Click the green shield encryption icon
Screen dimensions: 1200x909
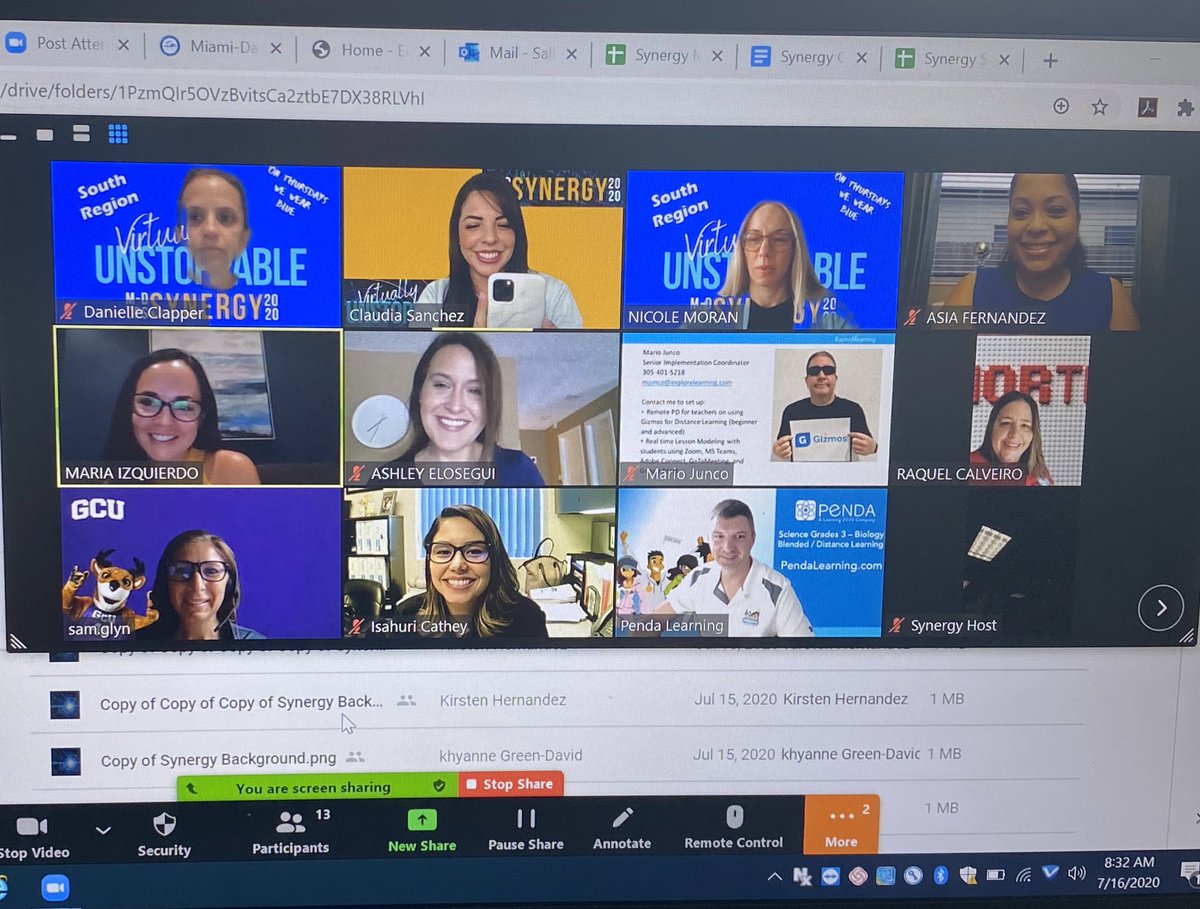point(439,786)
